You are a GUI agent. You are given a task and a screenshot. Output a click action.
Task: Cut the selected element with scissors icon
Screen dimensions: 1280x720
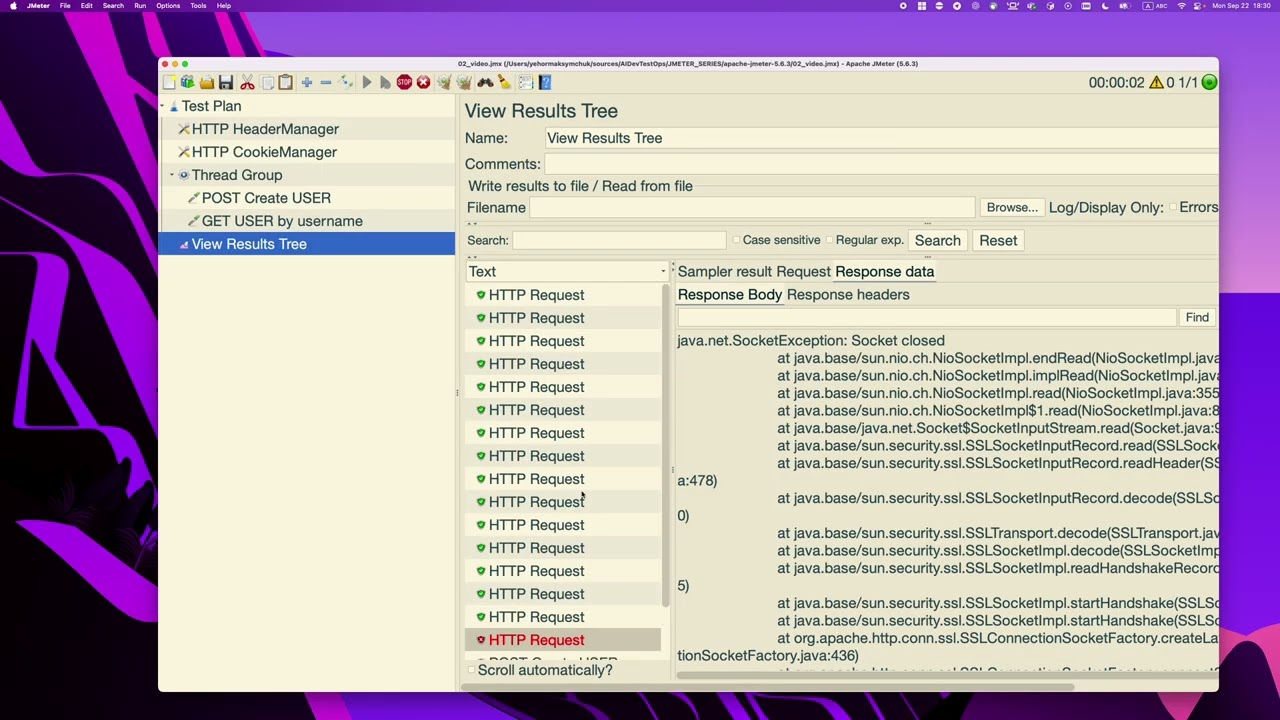[247, 83]
